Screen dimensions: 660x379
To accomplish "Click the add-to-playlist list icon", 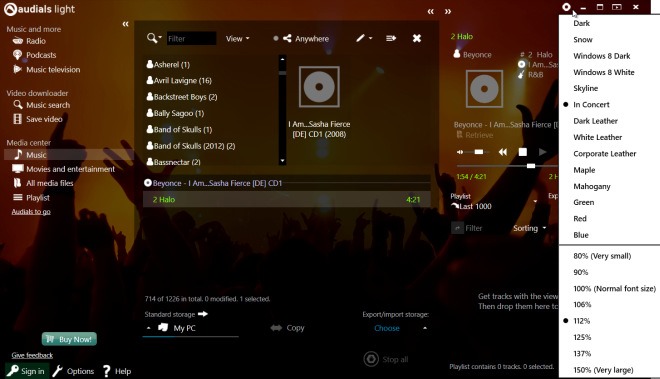I will [391, 38].
